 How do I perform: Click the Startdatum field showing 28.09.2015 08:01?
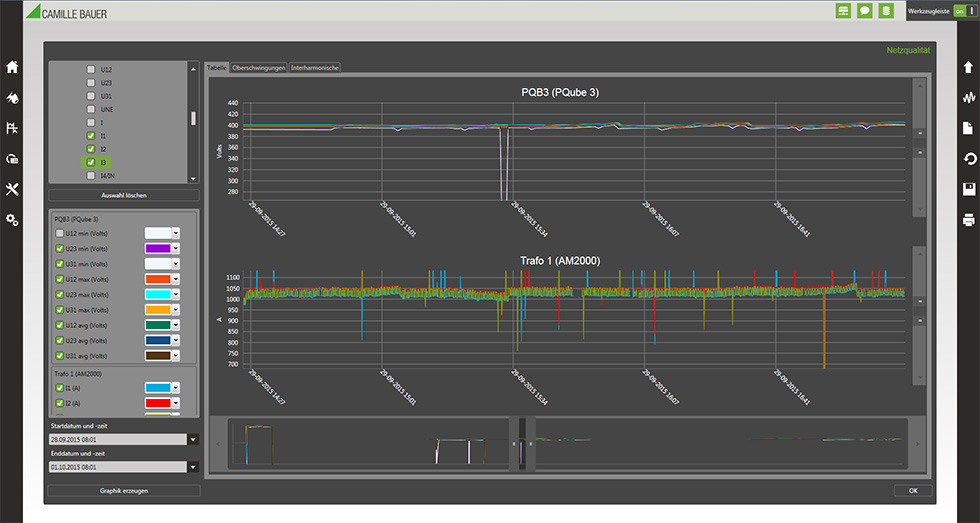click(x=118, y=440)
